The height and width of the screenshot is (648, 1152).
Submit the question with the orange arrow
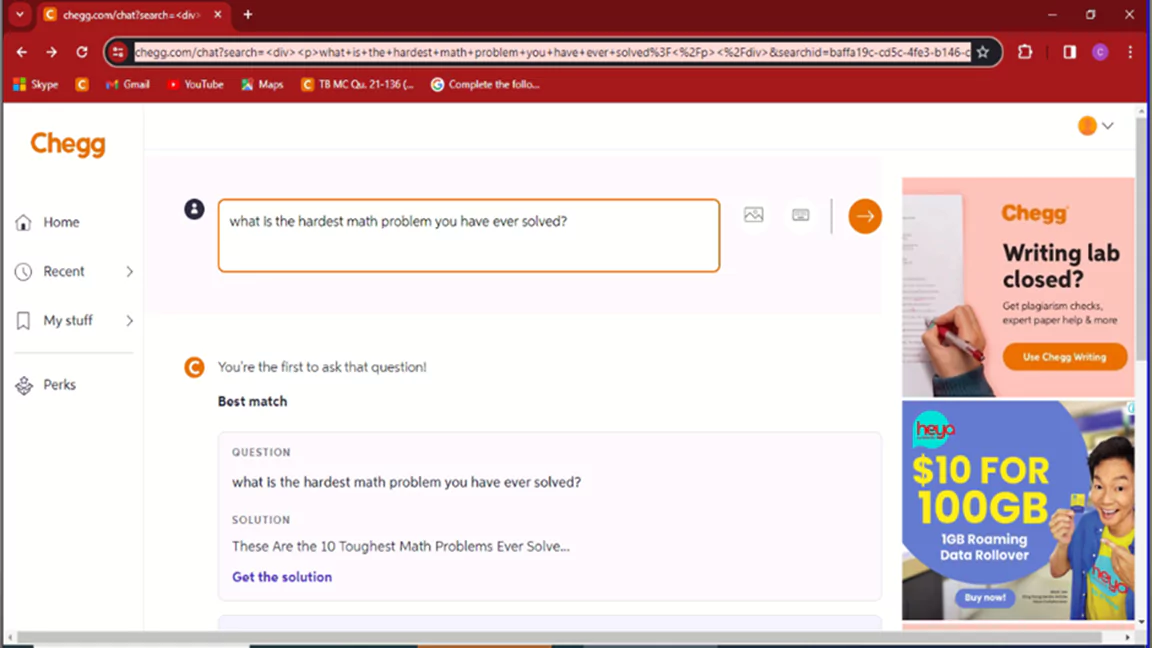click(864, 216)
